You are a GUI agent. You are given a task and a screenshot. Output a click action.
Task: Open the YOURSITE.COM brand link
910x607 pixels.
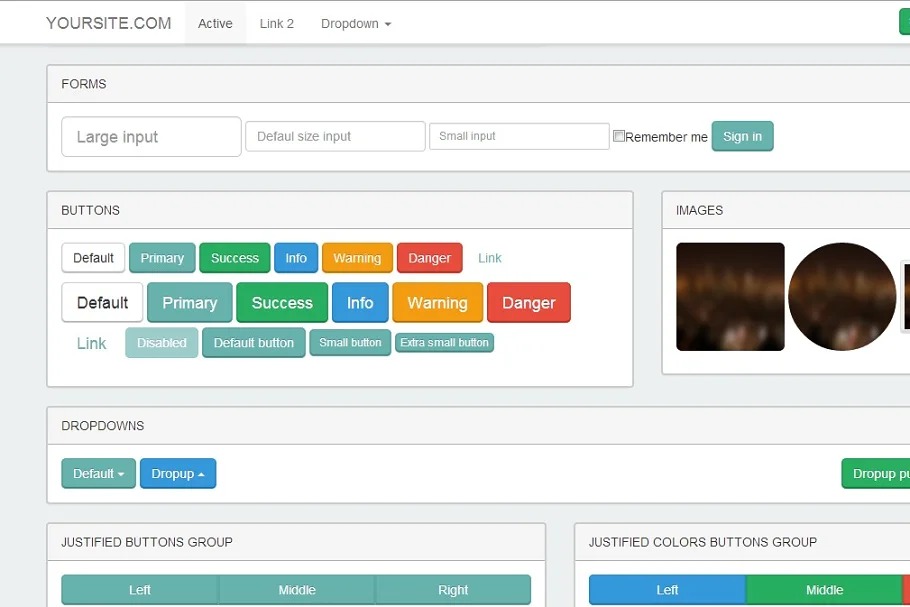tap(108, 23)
